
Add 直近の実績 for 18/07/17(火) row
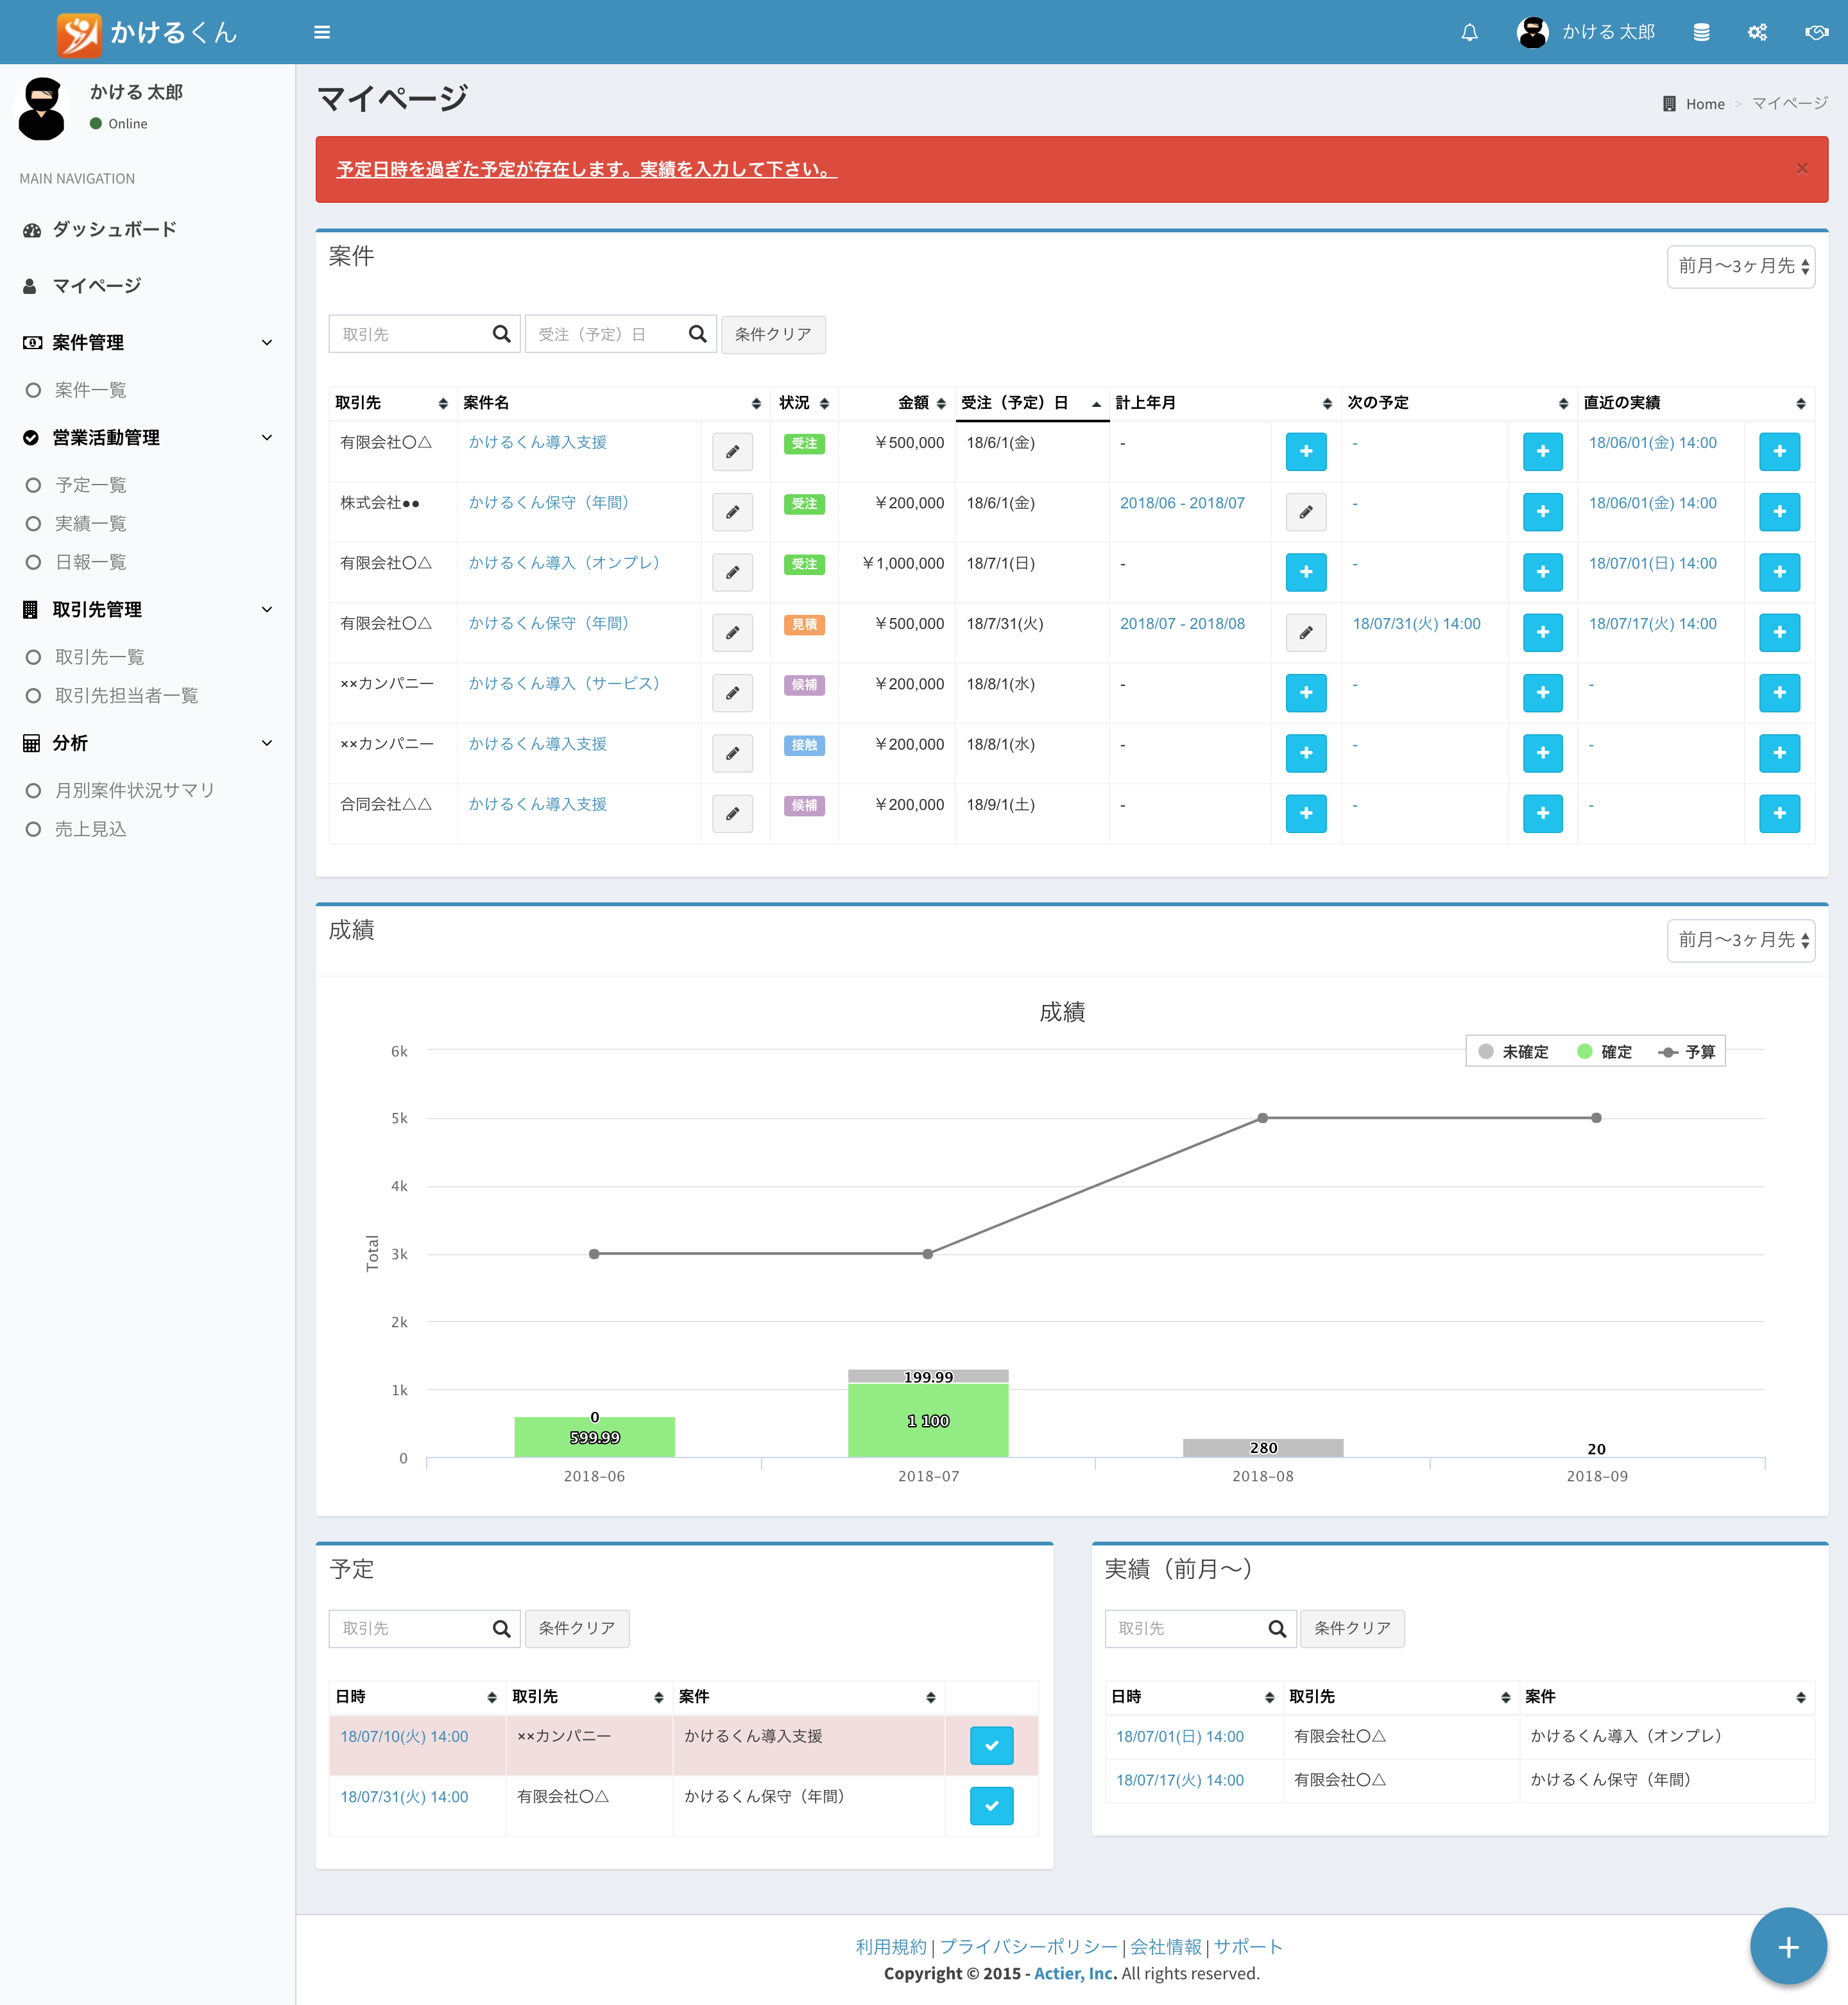click(x=1779, y=632)
